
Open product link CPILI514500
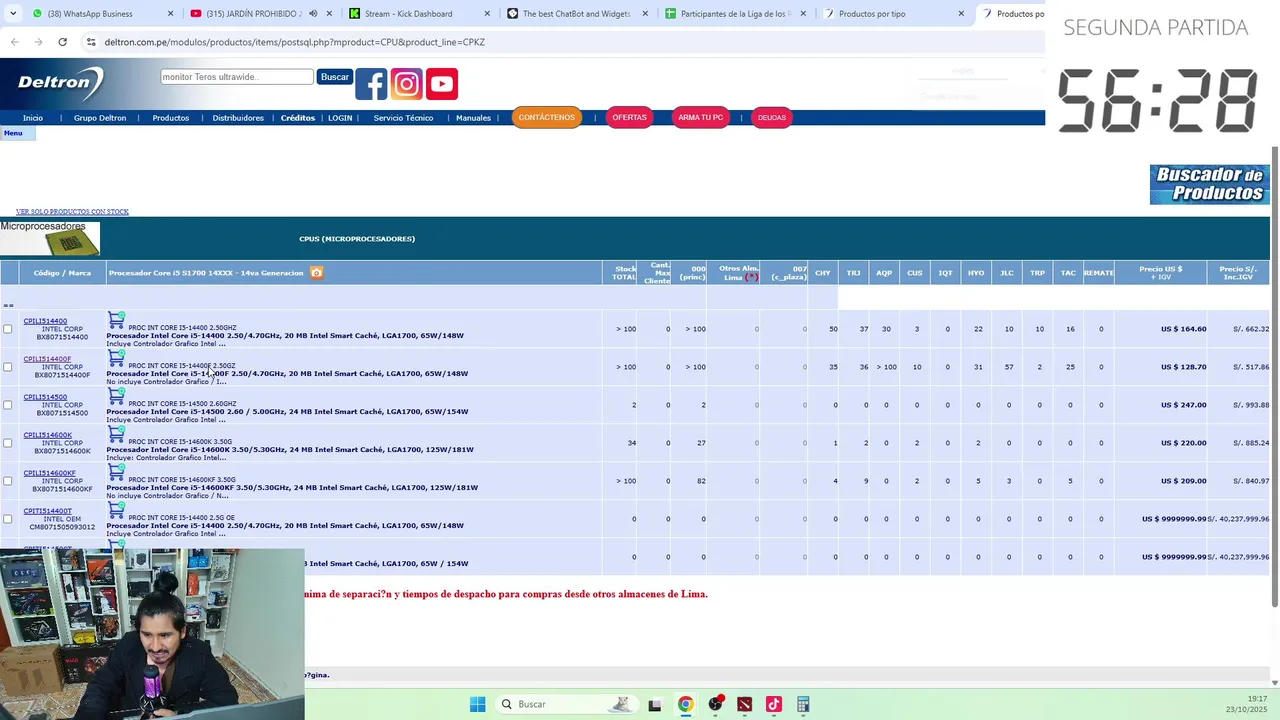pyautogui.click(x=45, y=397)
